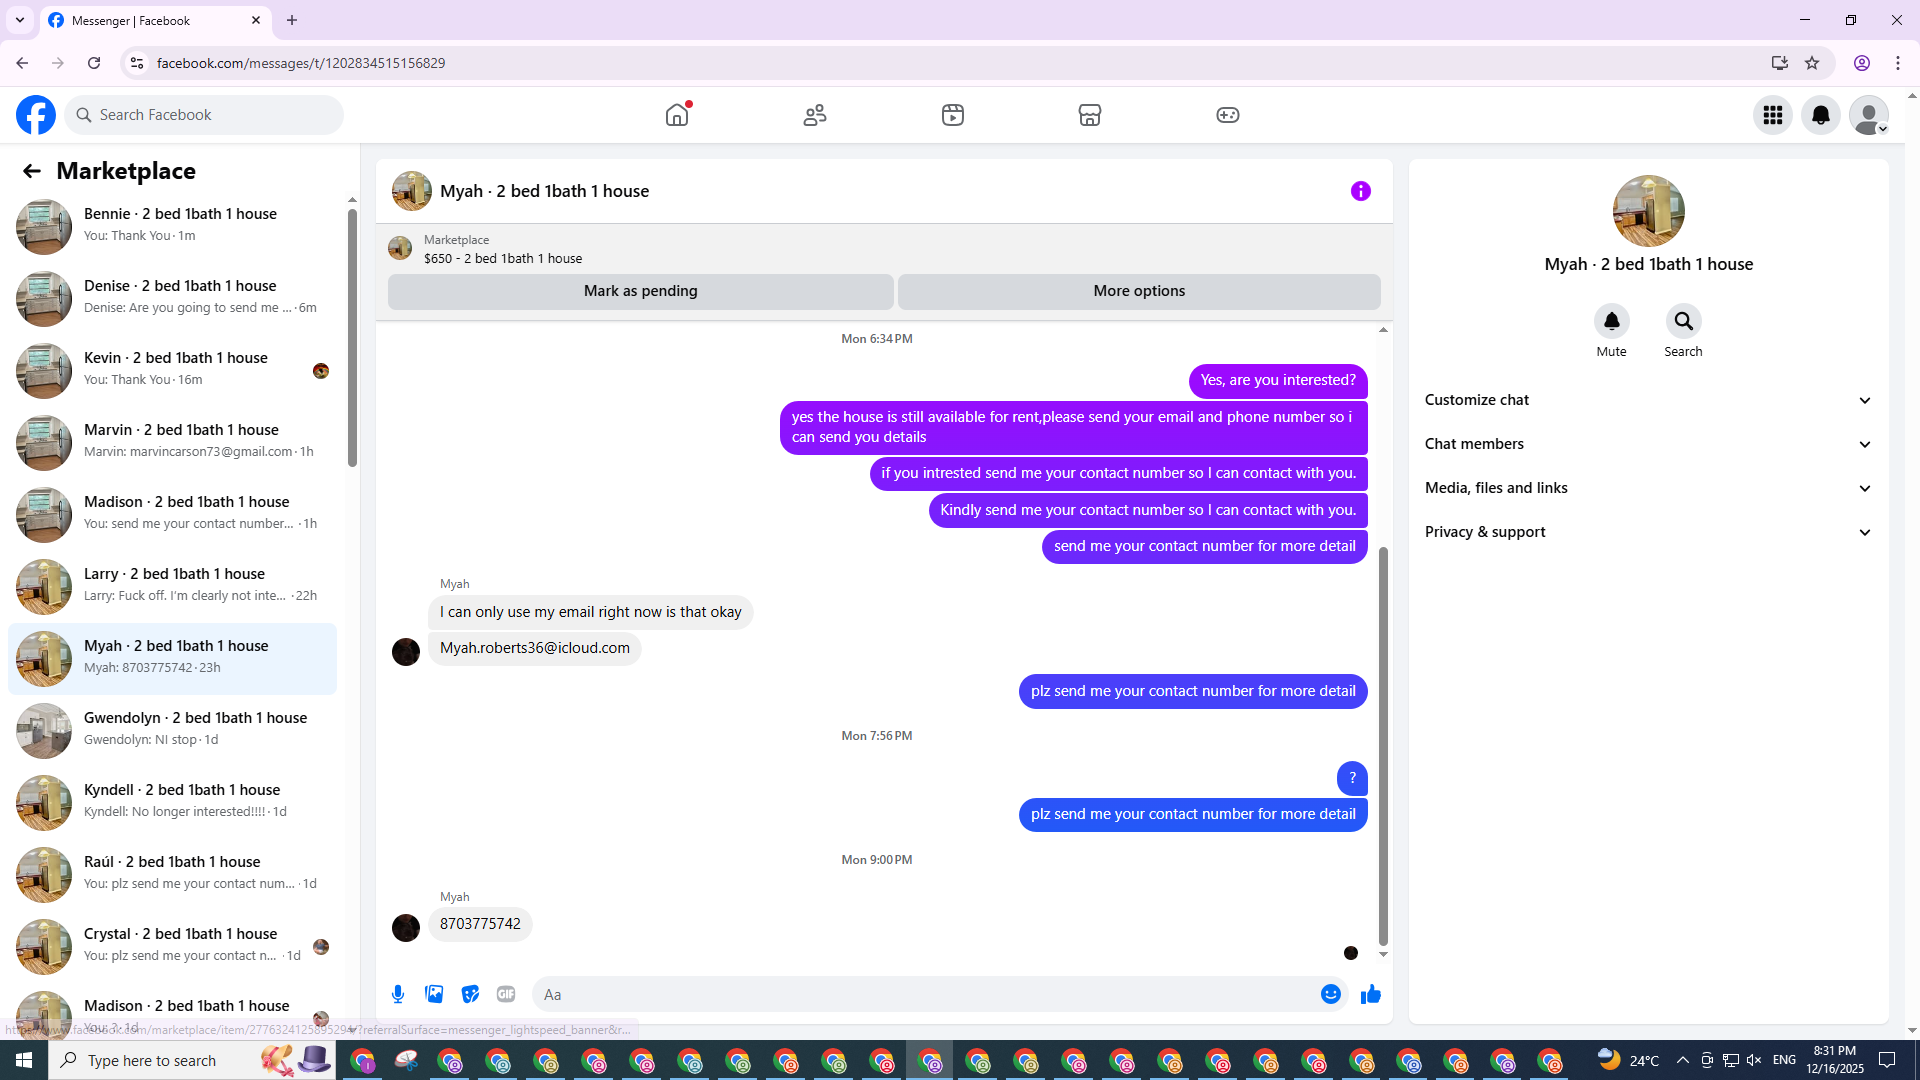The image size is (1920, 1080).
Task: Open Chrome three-dot menu
Action: (x=1898, y=63)
